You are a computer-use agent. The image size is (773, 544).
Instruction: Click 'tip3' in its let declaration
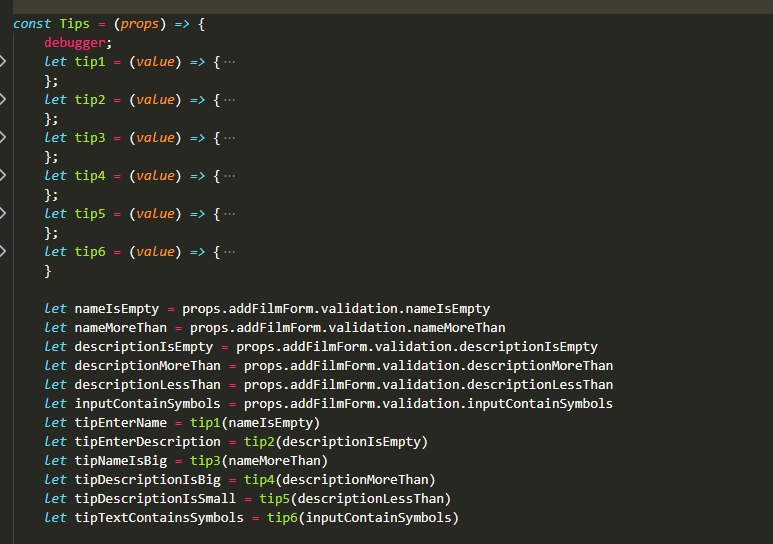click(90, 138)
